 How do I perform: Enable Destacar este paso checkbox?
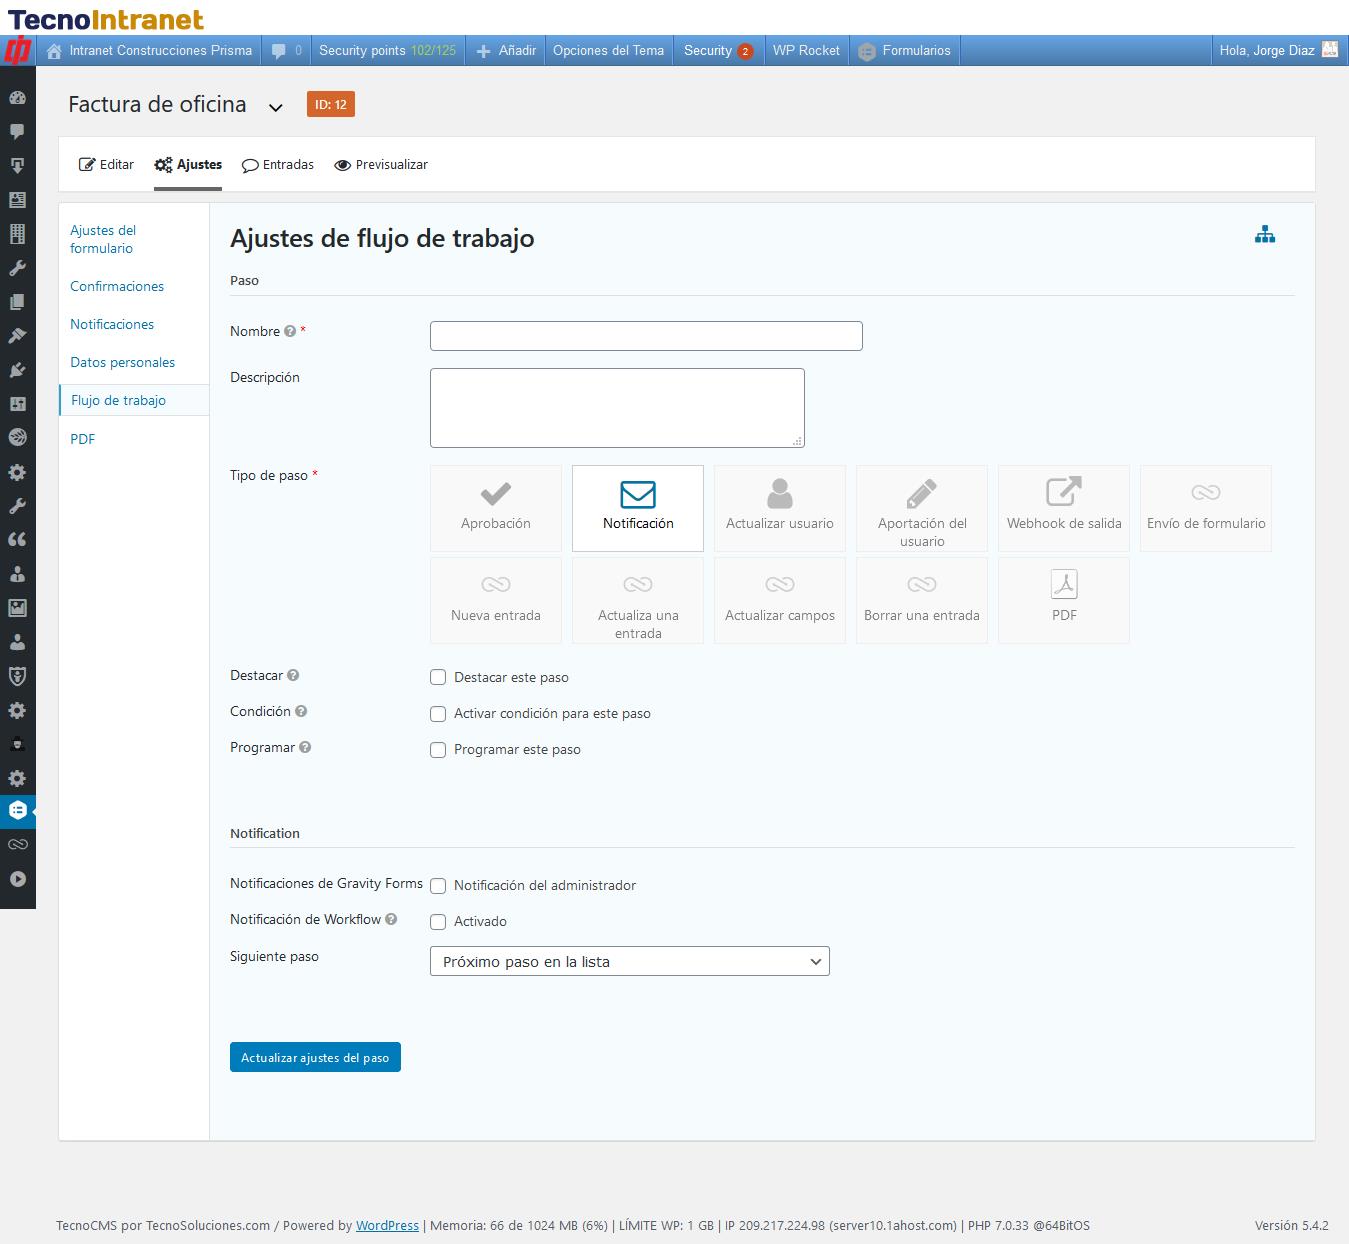point(438,677)
